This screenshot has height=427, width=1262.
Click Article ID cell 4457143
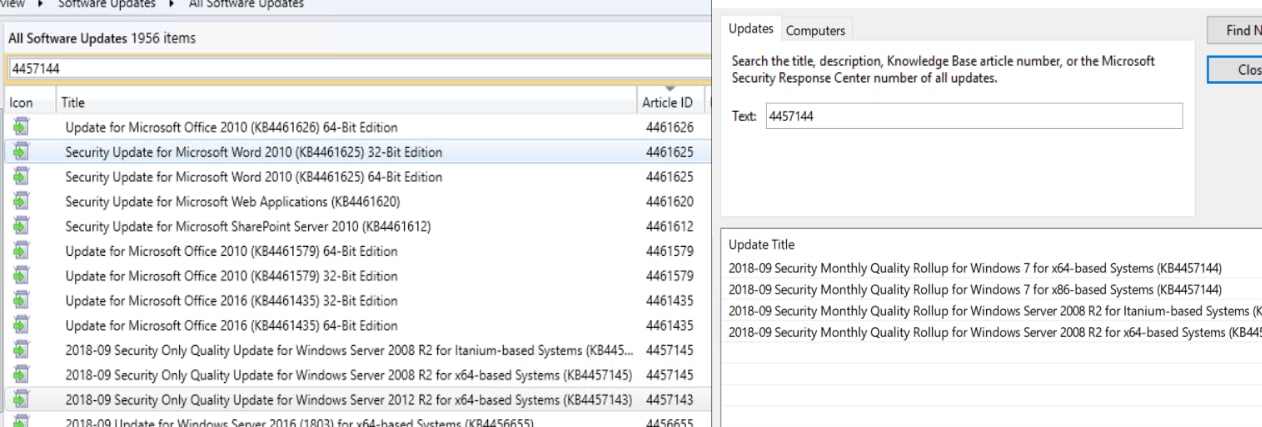point(669,399)
